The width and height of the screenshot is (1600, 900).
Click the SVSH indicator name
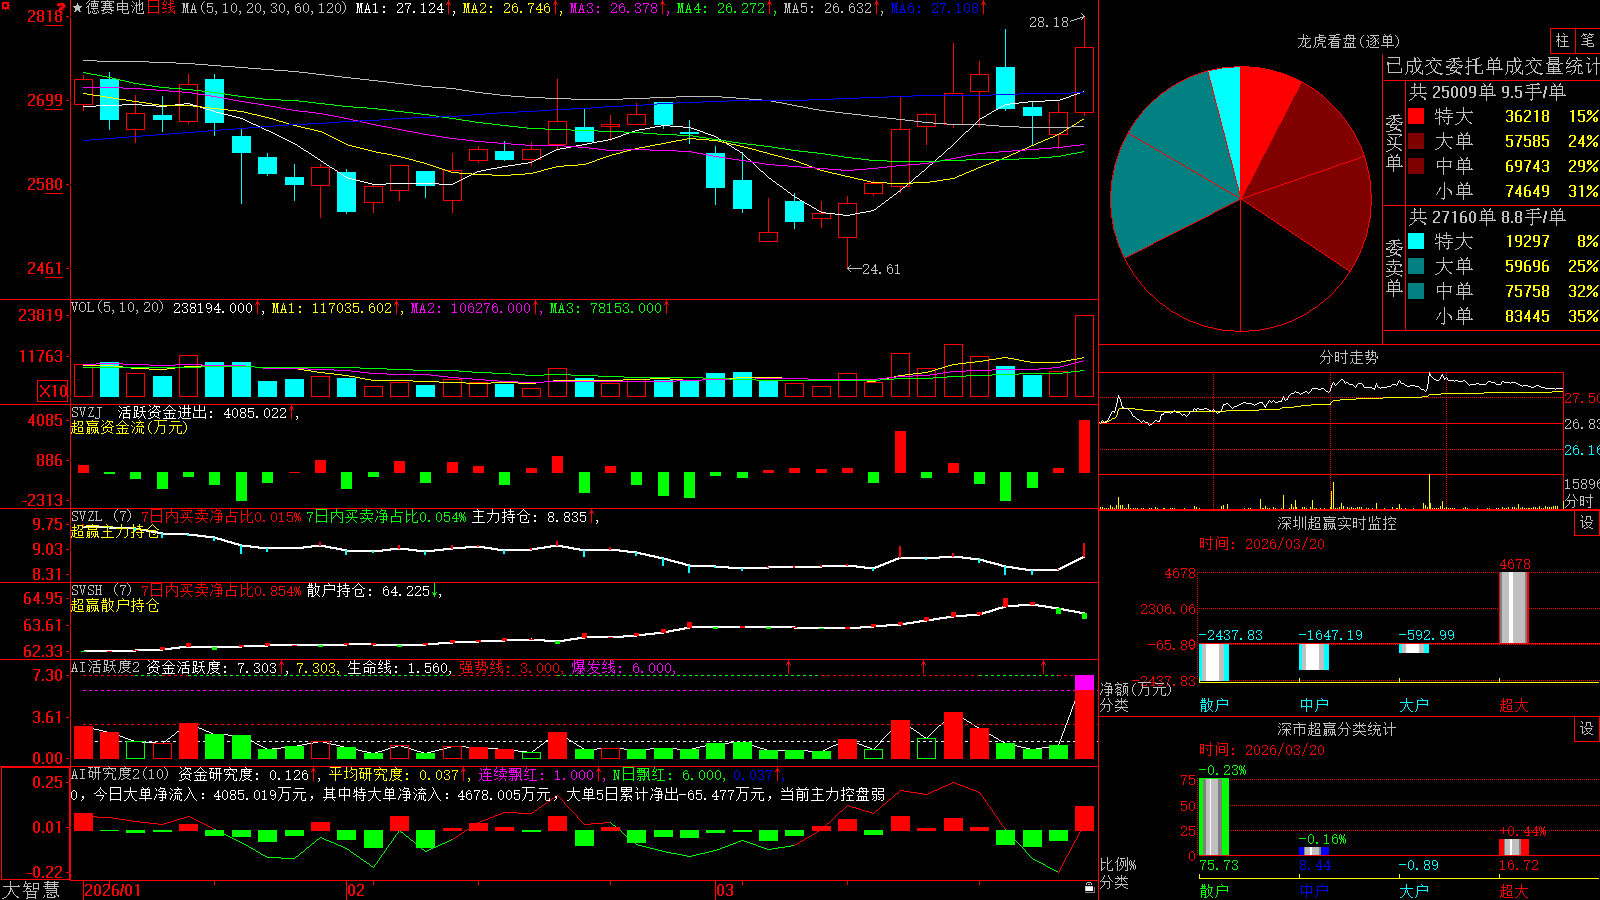tap(87, 590)
